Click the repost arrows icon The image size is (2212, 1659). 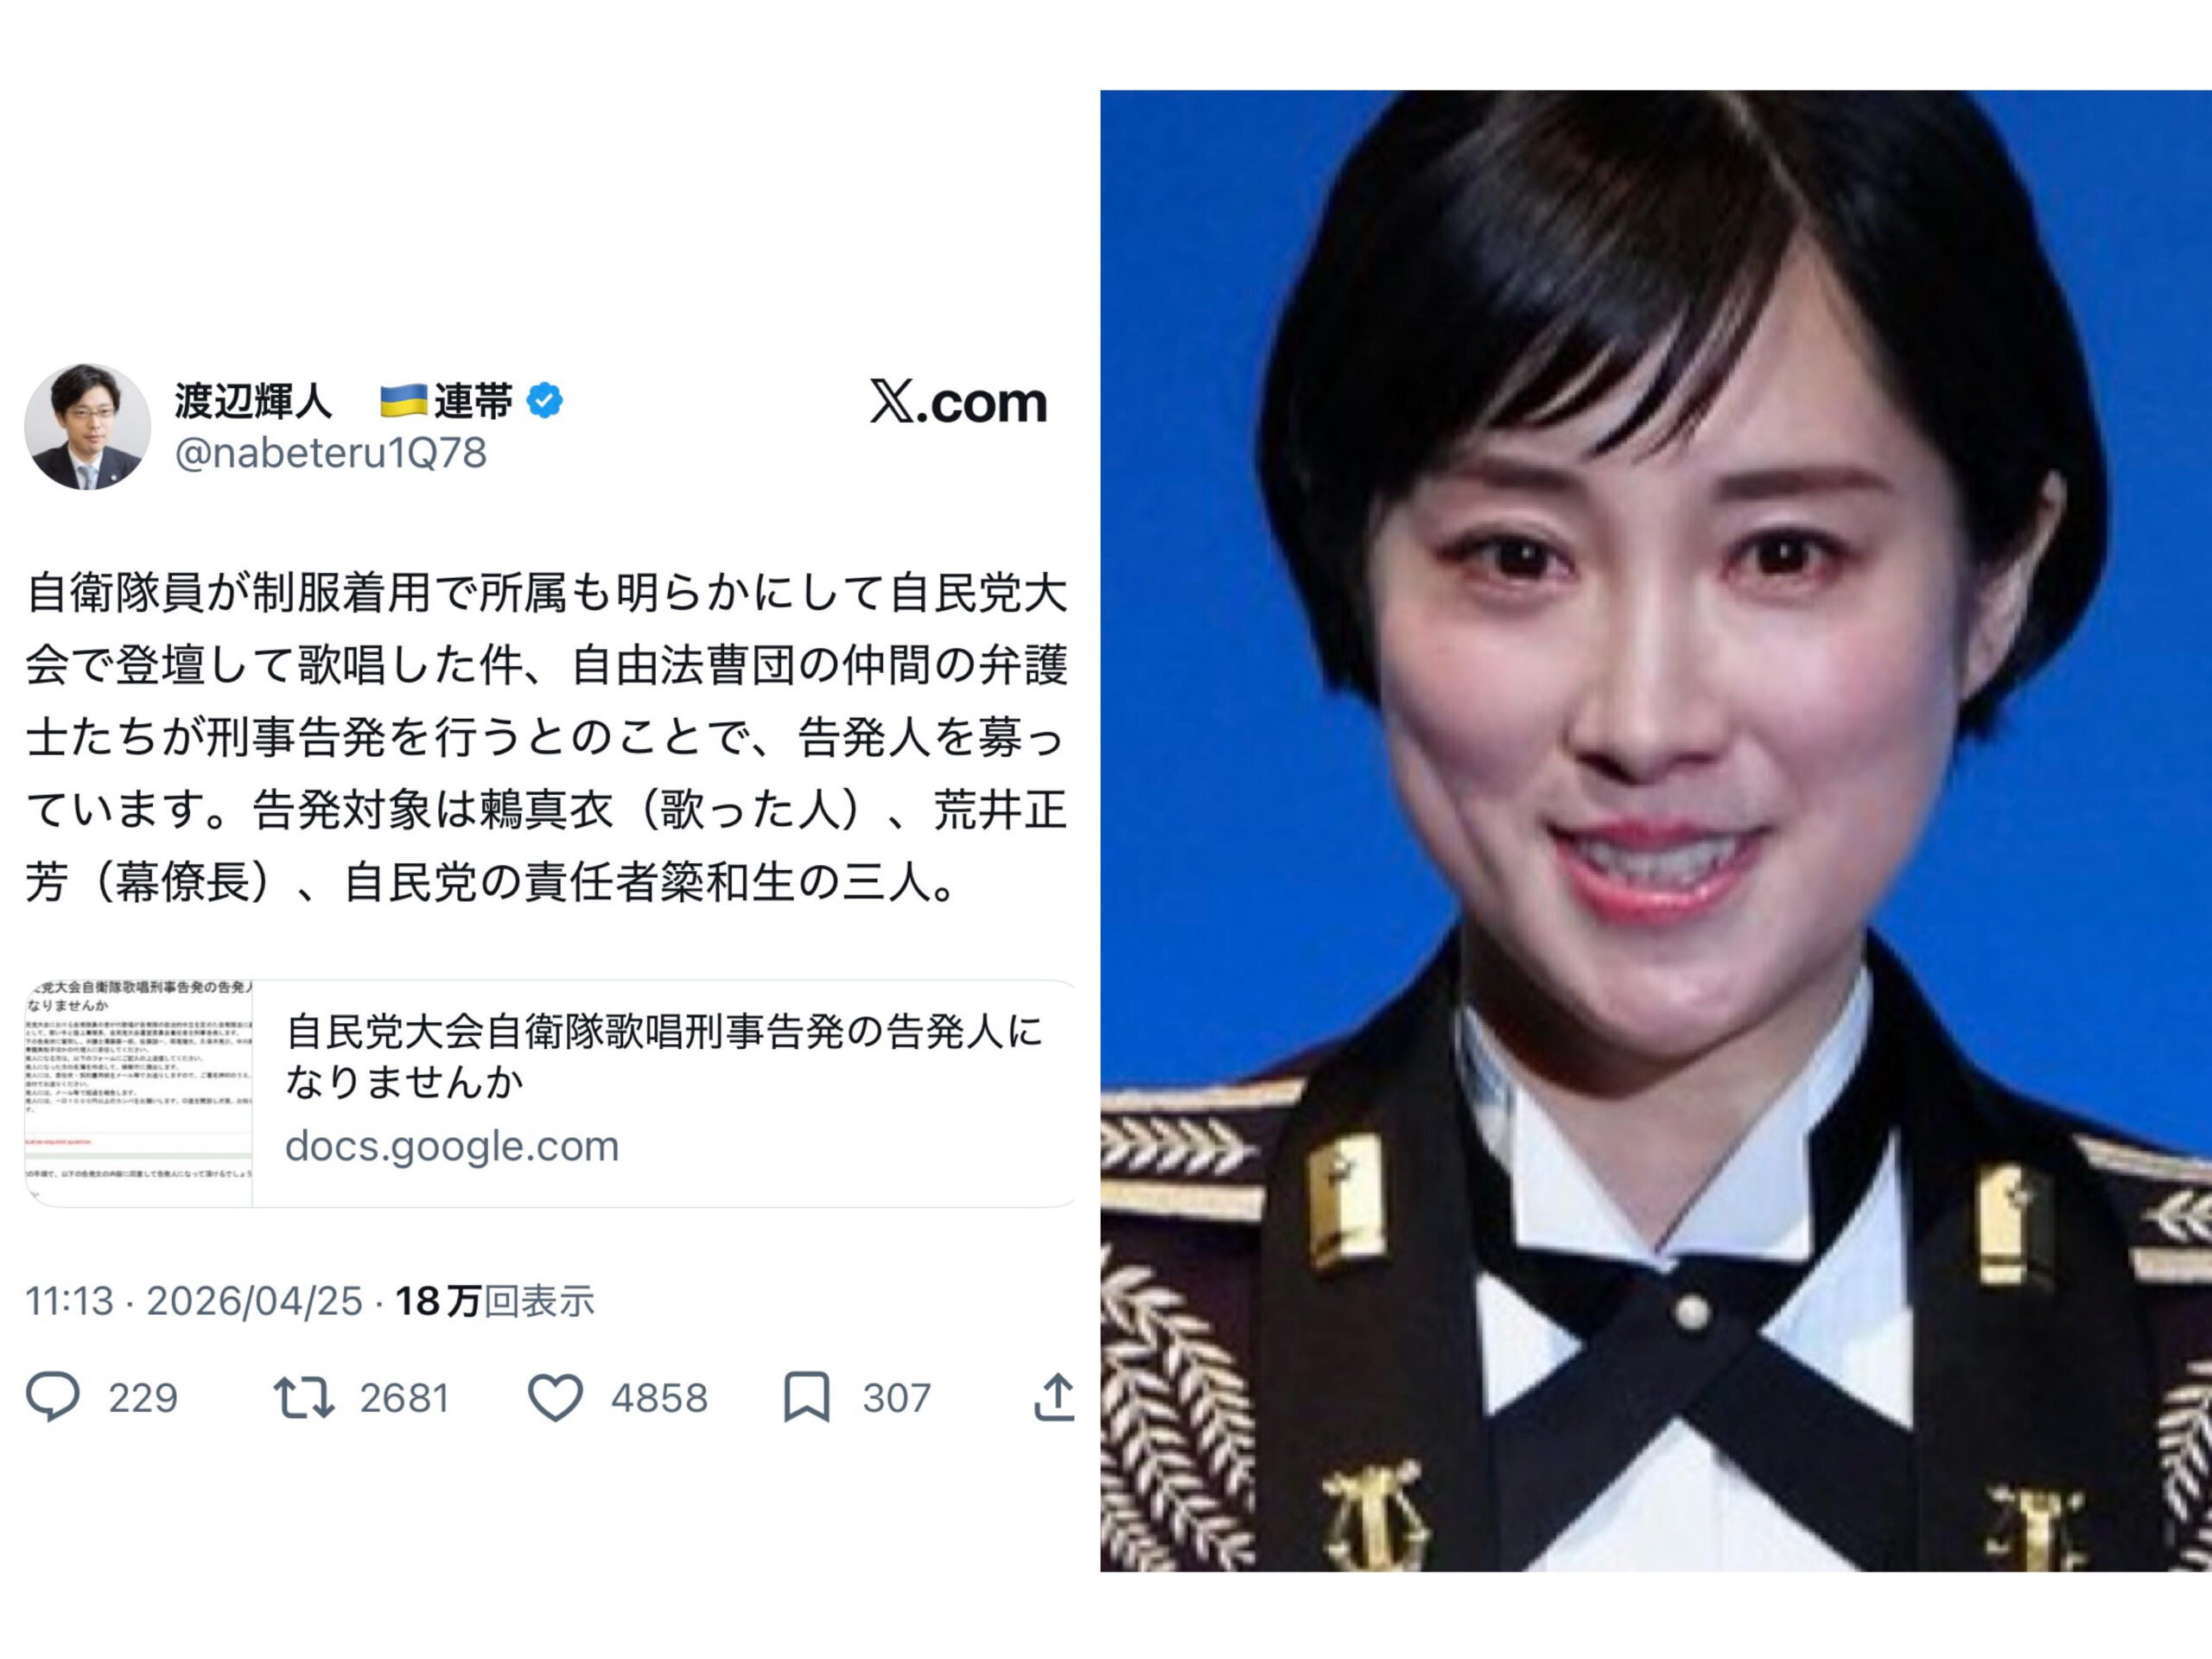pyautogui.click(x=303, y=1397)
